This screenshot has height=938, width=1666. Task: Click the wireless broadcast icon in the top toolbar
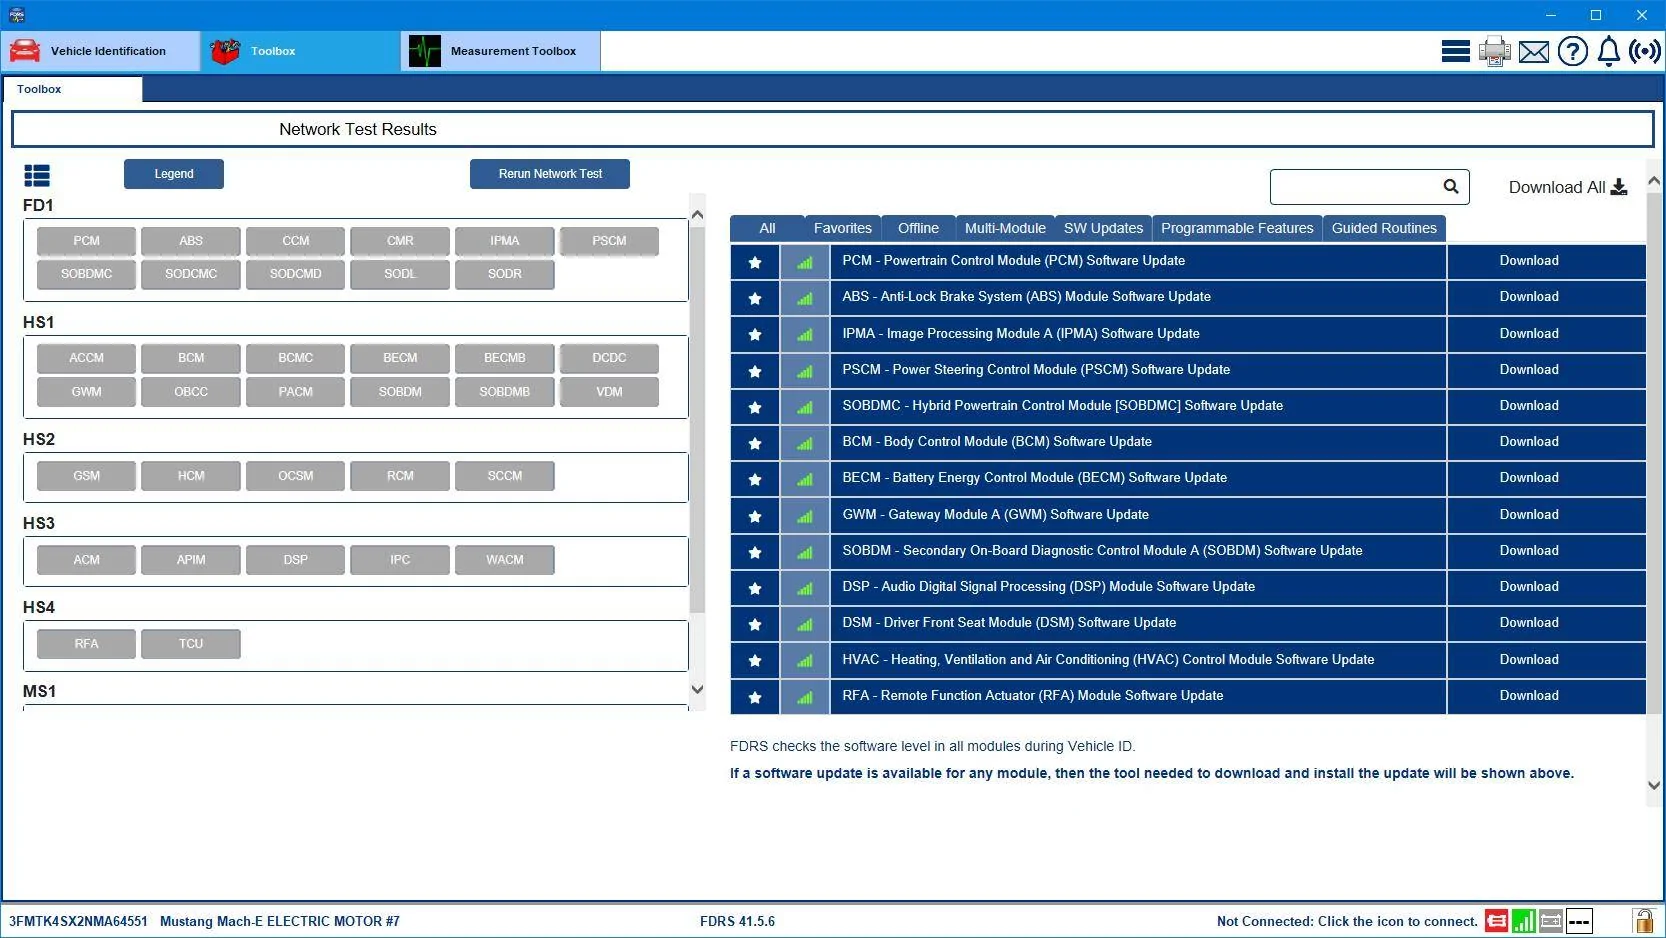click(x=1645, y=51)
